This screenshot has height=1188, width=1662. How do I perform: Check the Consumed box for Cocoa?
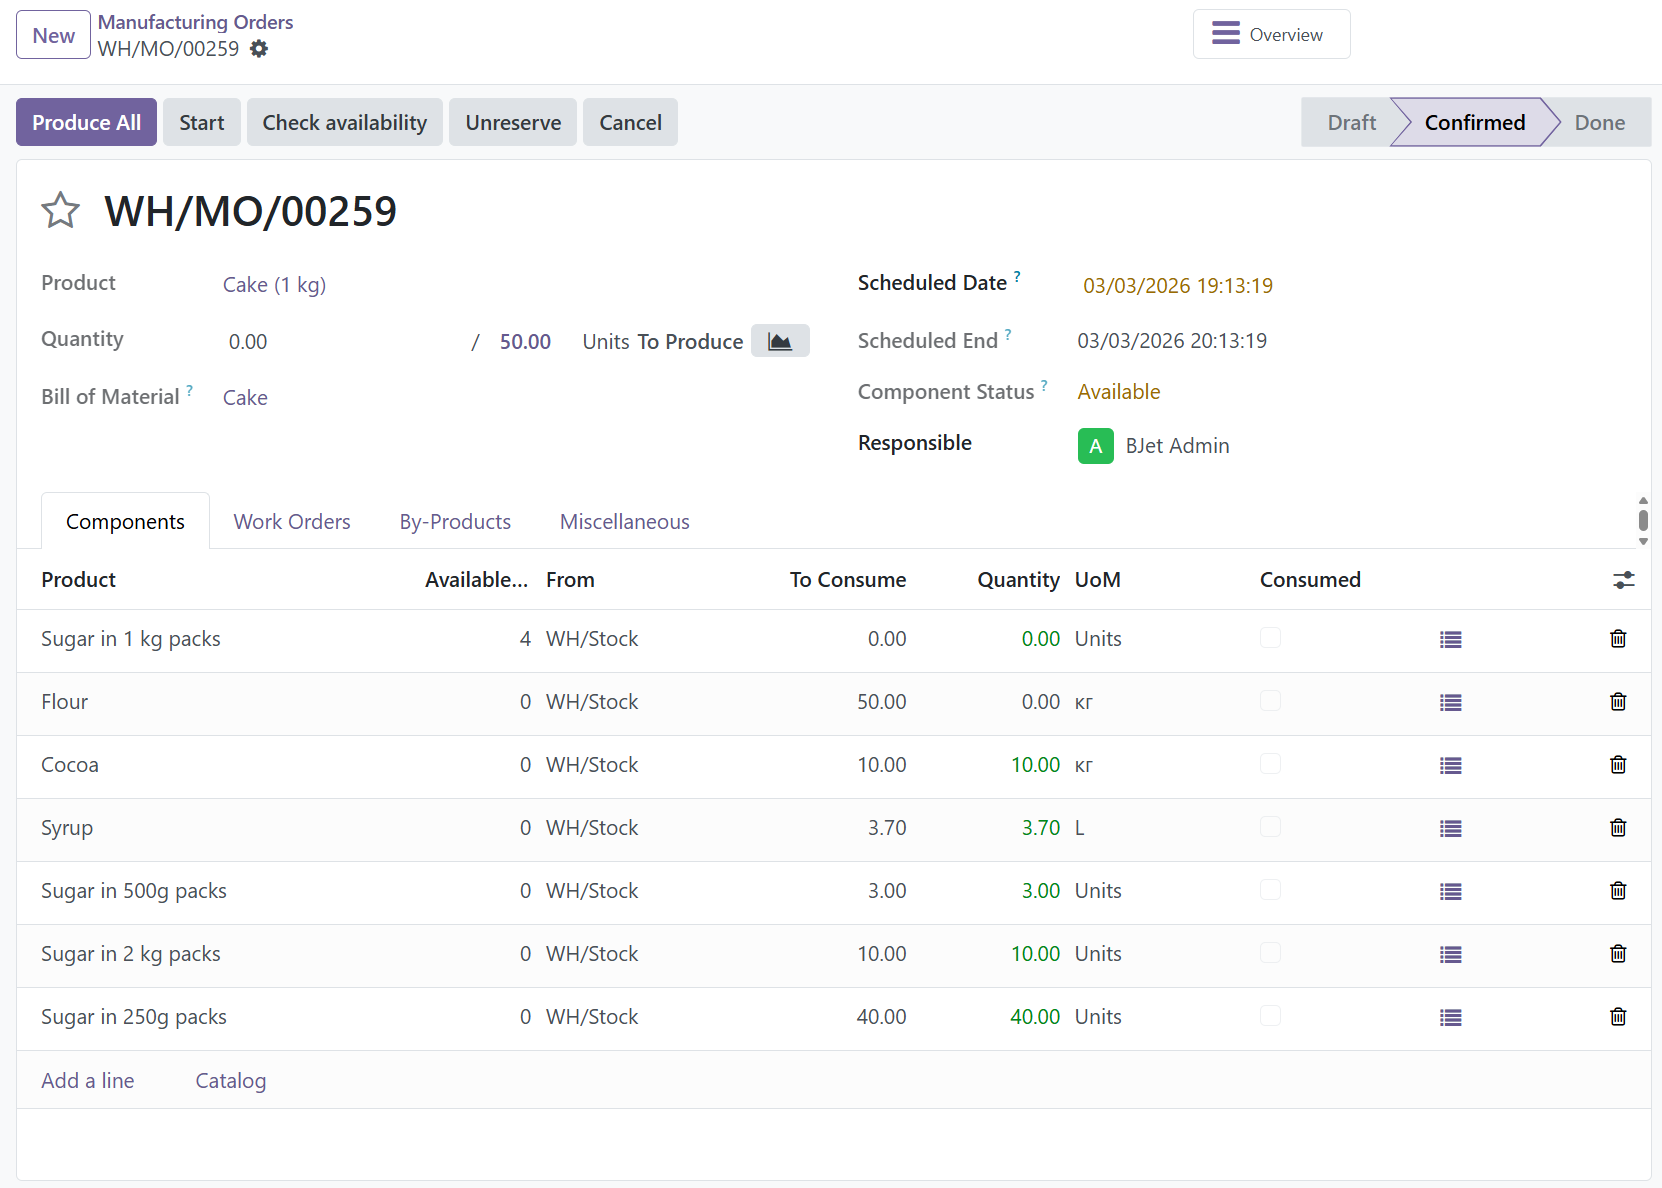tap(1270, 764)
